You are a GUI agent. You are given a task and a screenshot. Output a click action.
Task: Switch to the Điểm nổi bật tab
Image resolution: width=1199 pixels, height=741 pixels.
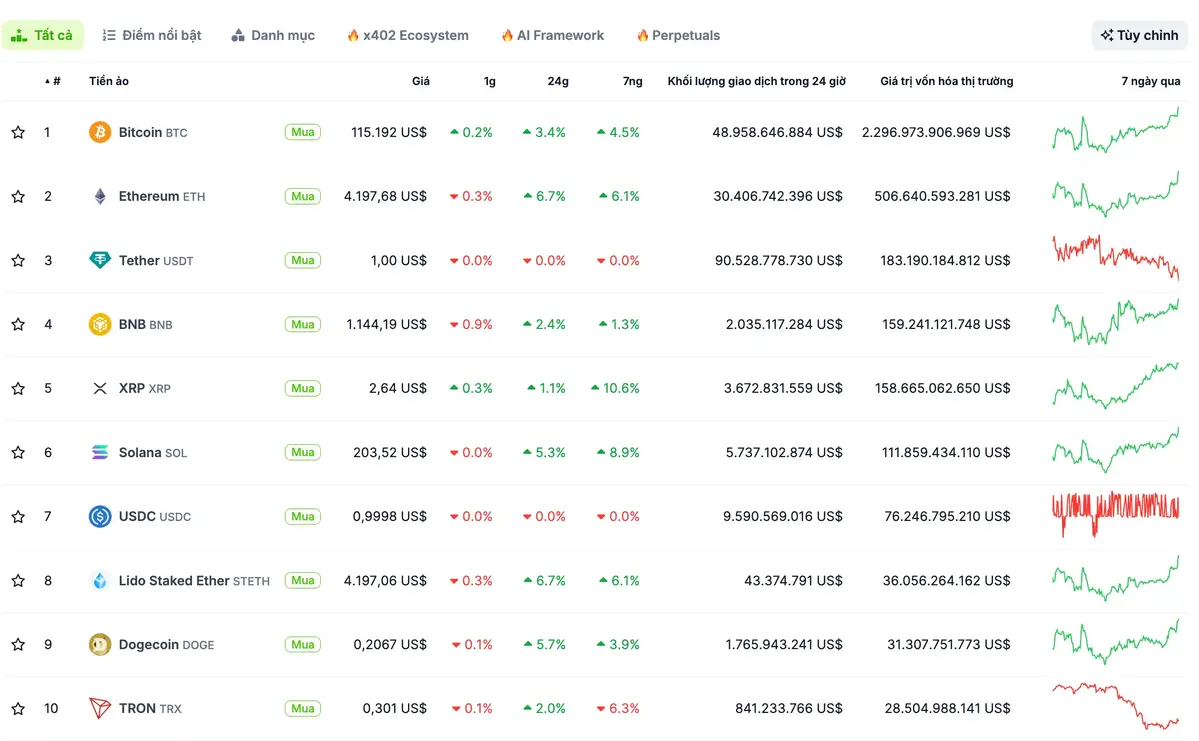tap(151, 35)
